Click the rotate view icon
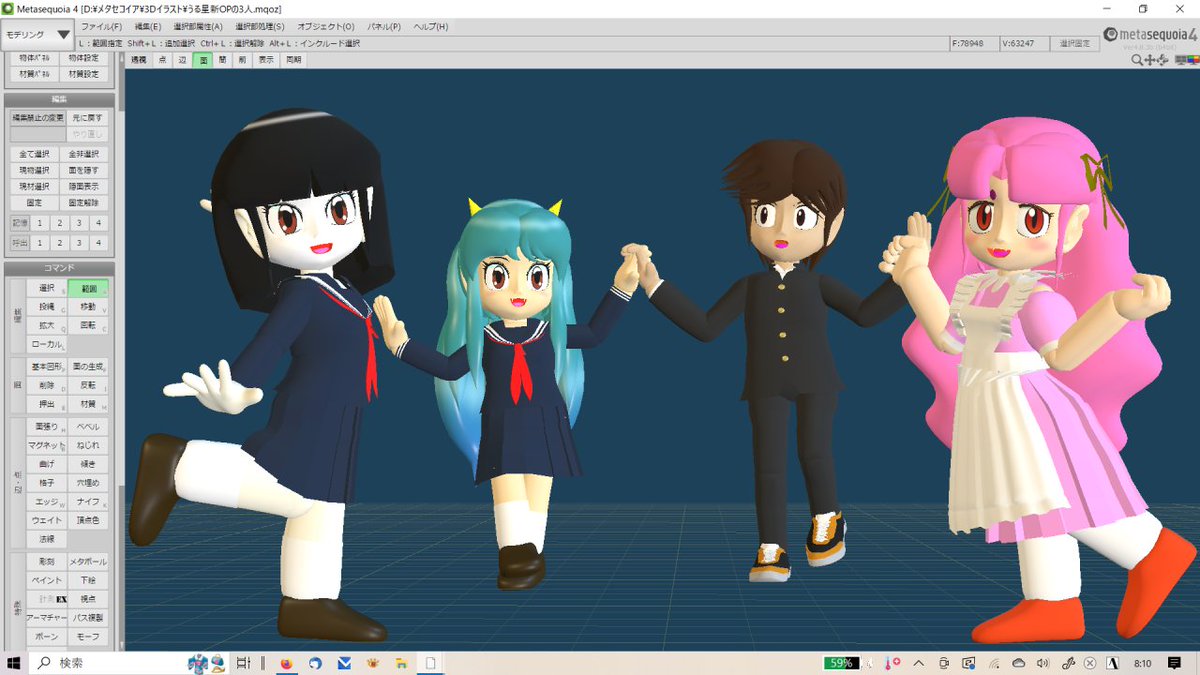The width and height of the screenshot is (1200, 675). coord(1162,60)
